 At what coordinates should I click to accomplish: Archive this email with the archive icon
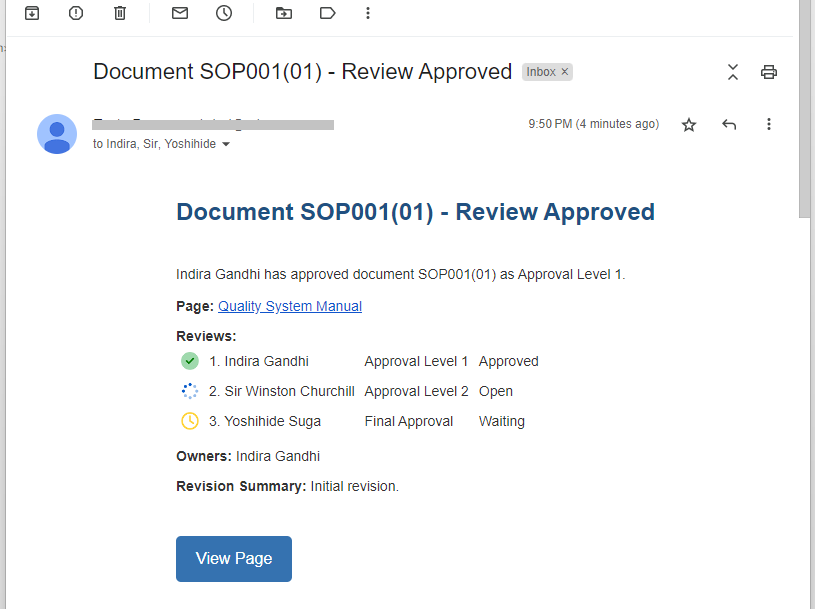pos(32,13)
